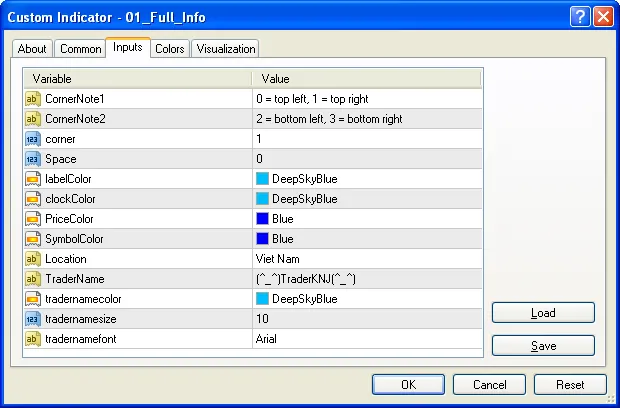Viewport: 620px width, 408px height.
Task: Switch to the About tab
Action: [x=32, y=49]
